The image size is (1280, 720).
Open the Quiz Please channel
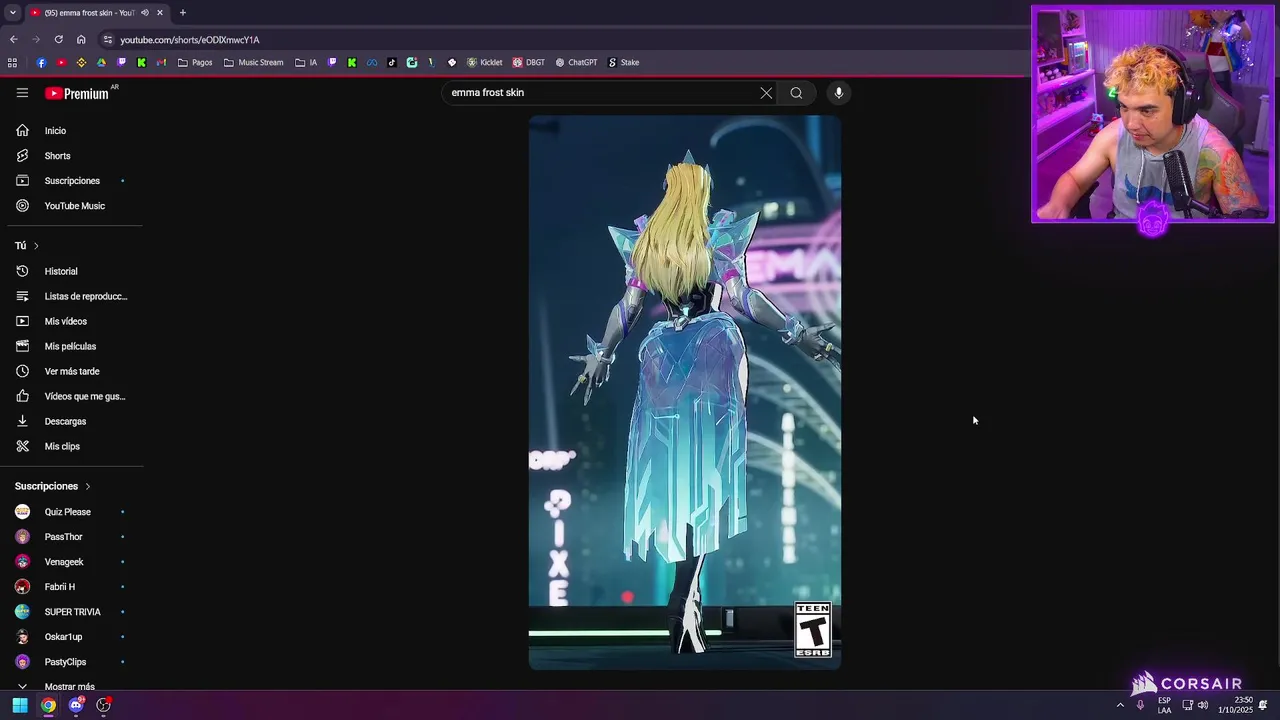70,512
